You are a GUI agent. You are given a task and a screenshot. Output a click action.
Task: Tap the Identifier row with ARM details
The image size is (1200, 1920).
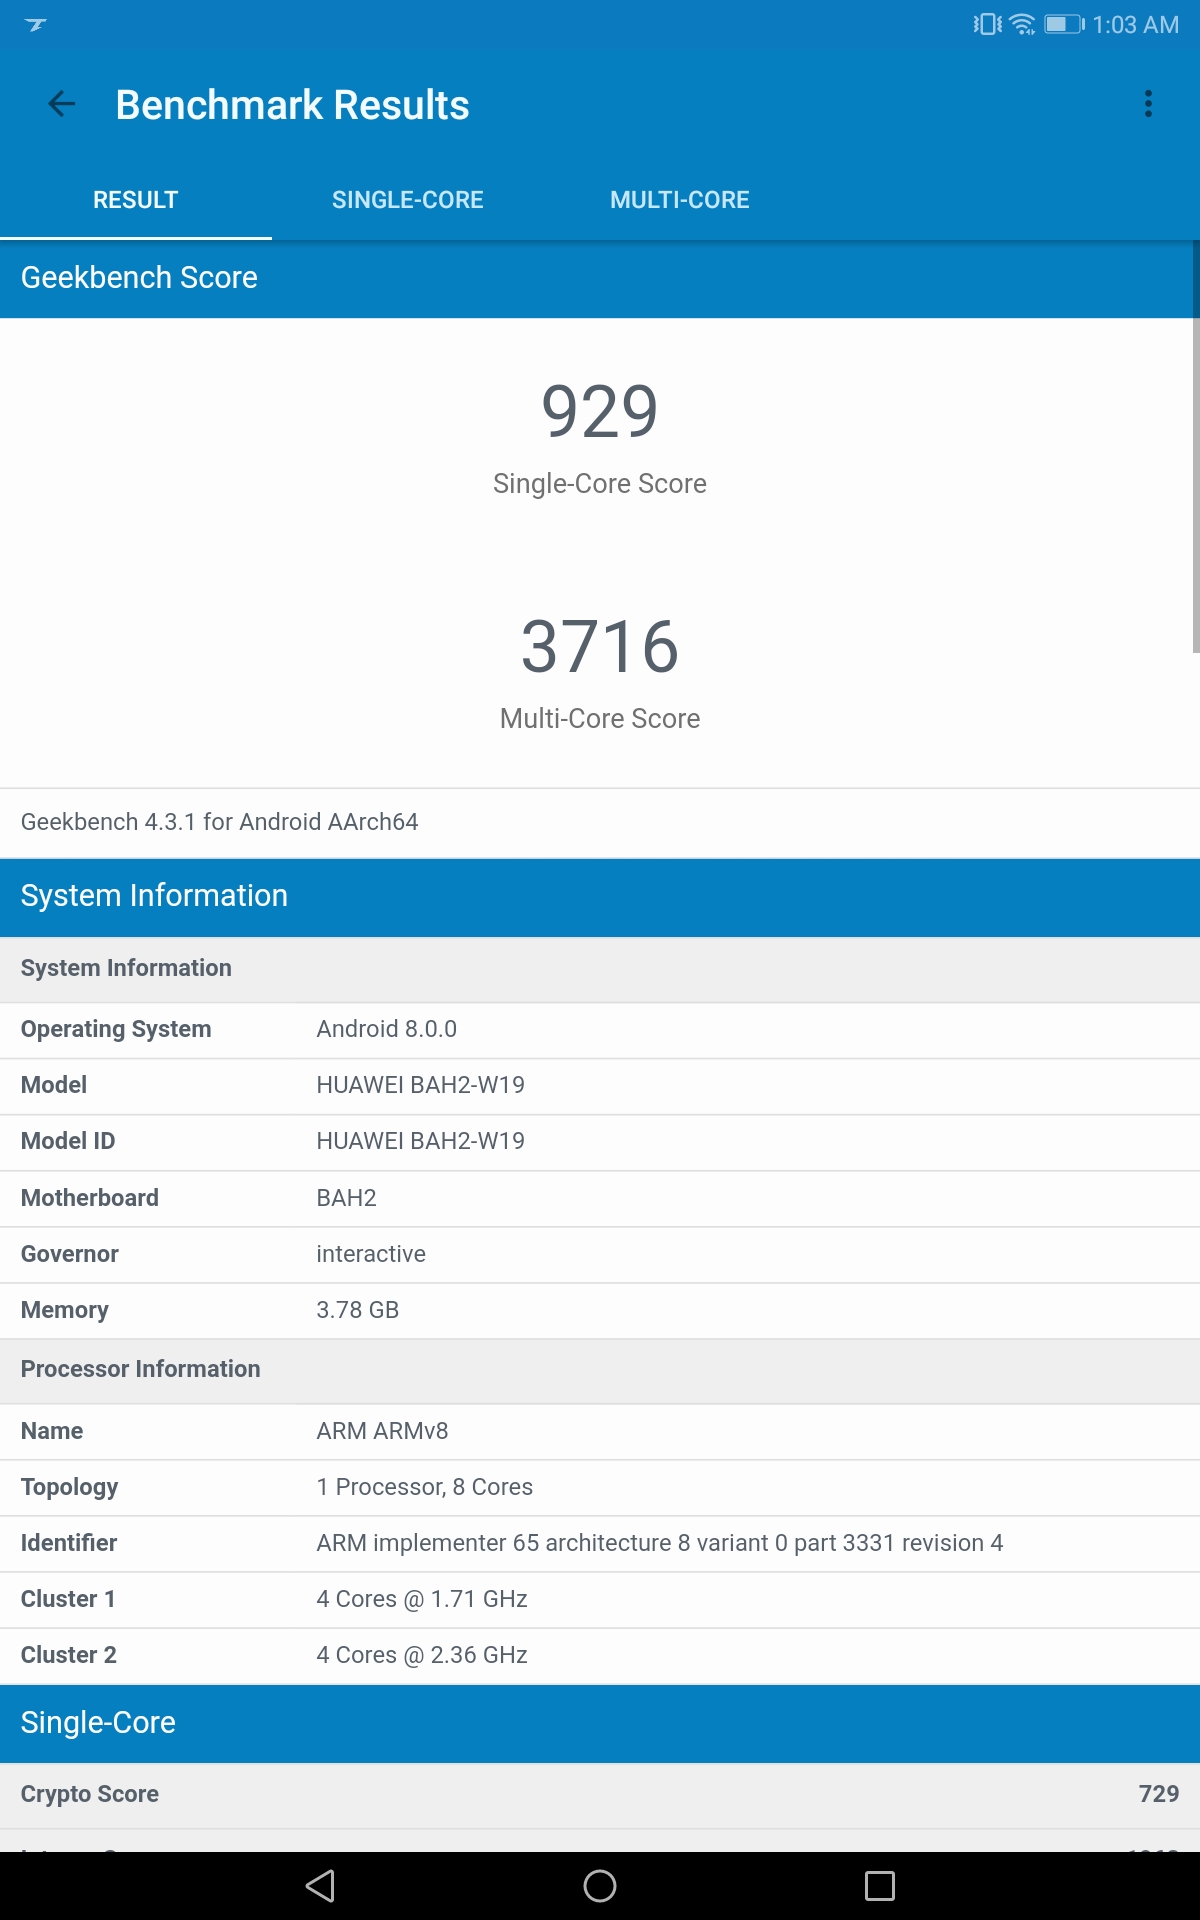[600, 1543]
